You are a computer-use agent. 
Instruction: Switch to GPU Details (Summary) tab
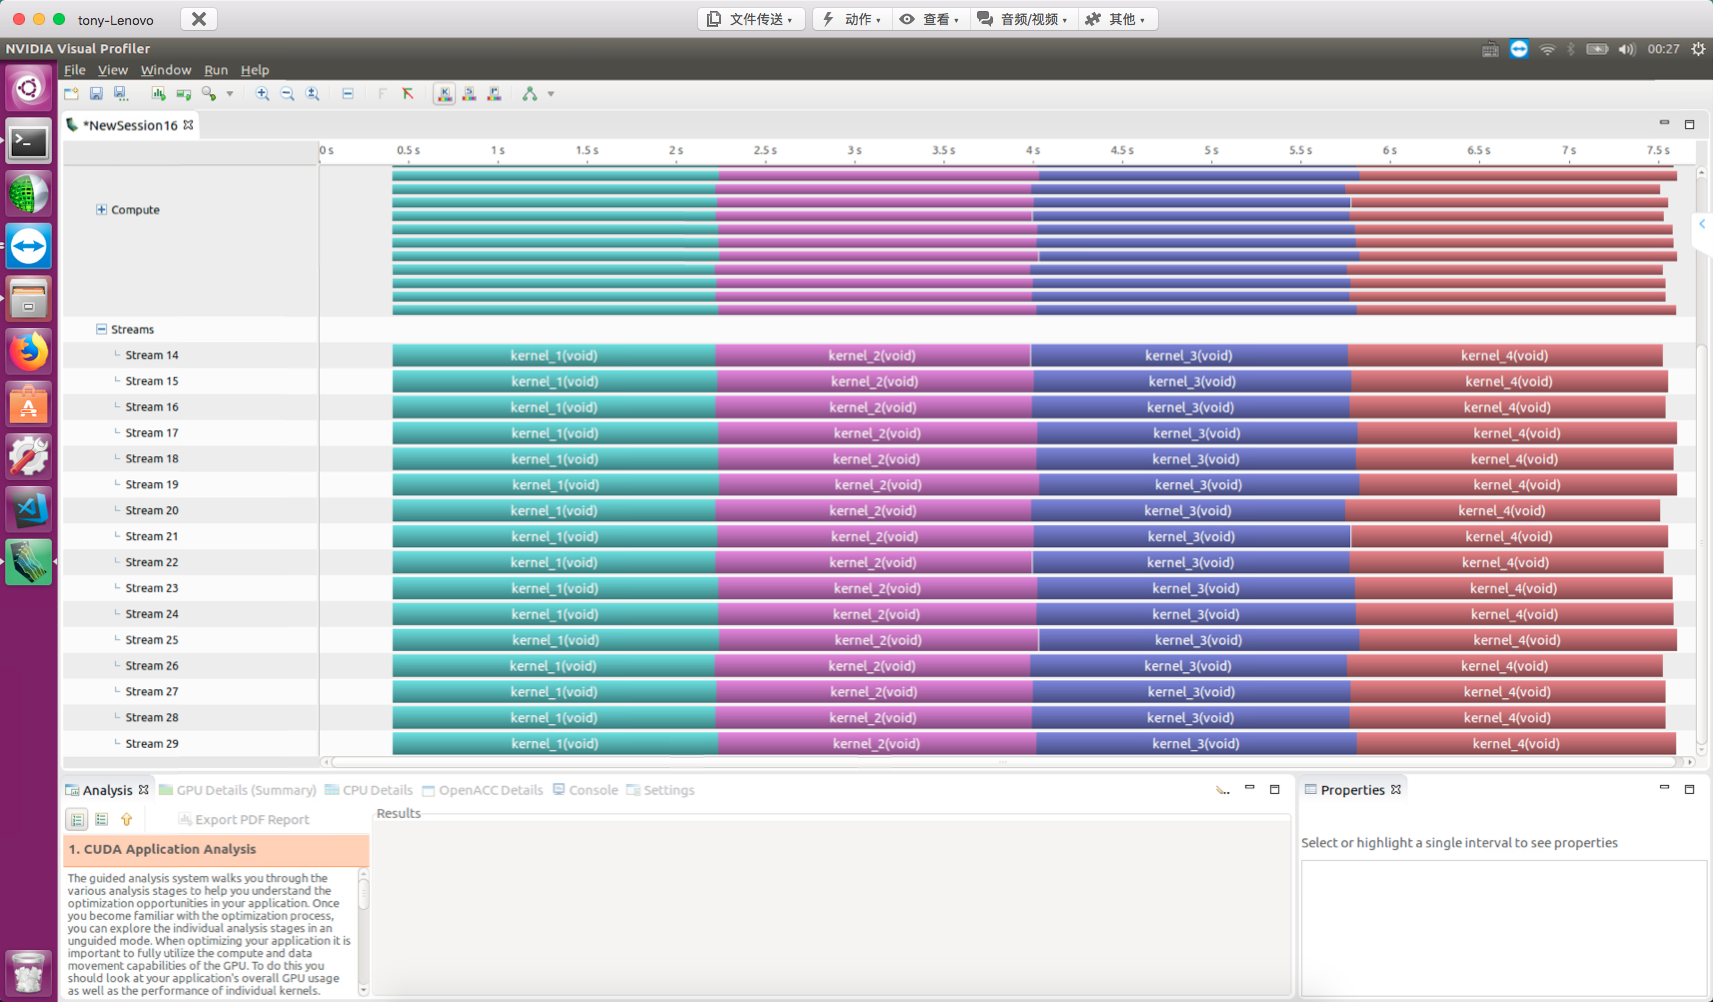pyautogui.click(x=238, y=790)
